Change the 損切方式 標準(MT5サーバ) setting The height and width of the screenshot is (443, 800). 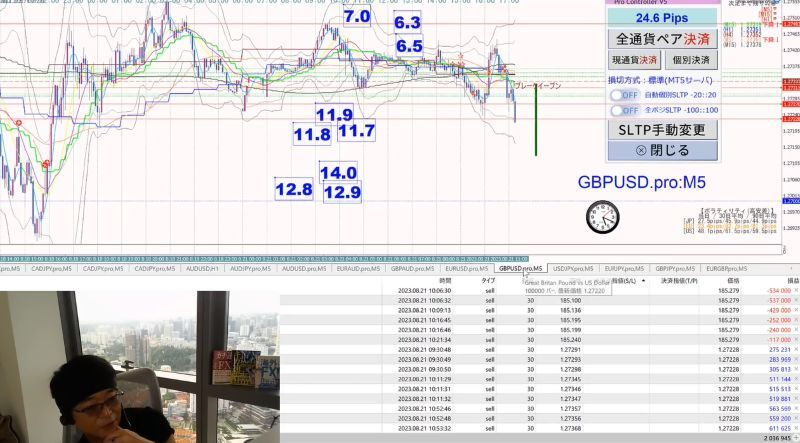(x=660, y=80)
